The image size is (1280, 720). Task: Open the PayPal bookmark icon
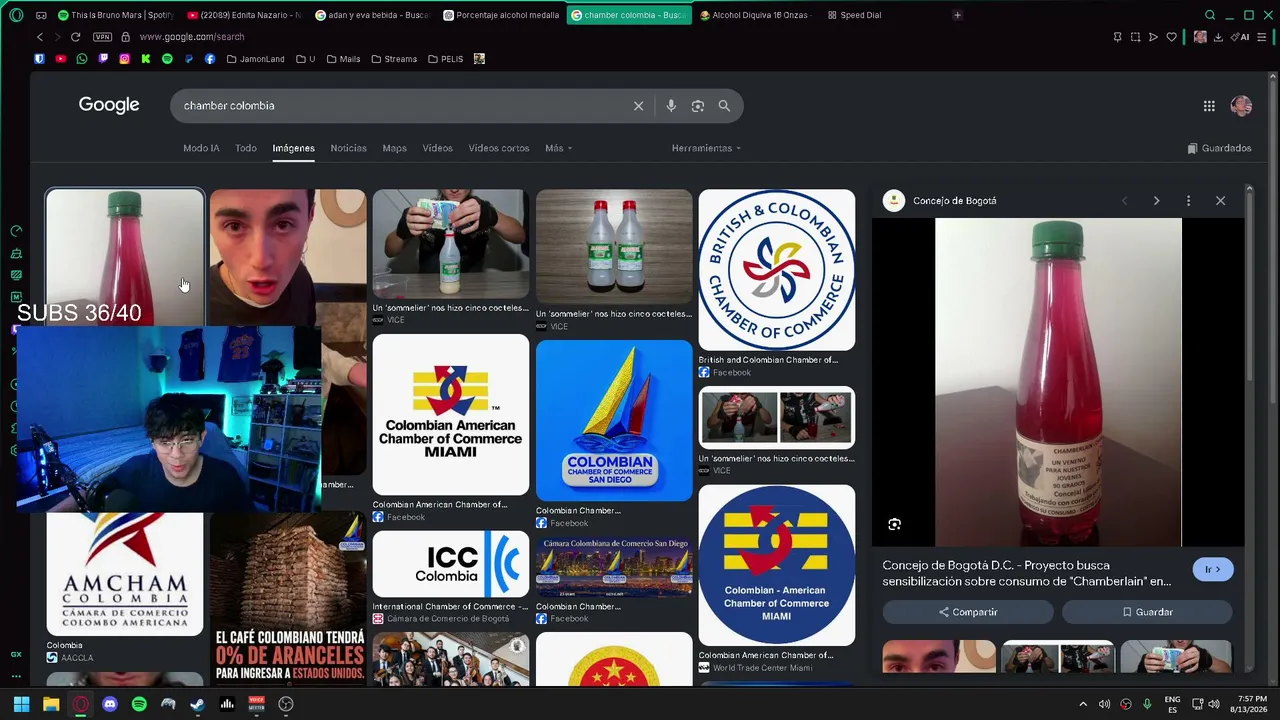[x=188, y=59]
